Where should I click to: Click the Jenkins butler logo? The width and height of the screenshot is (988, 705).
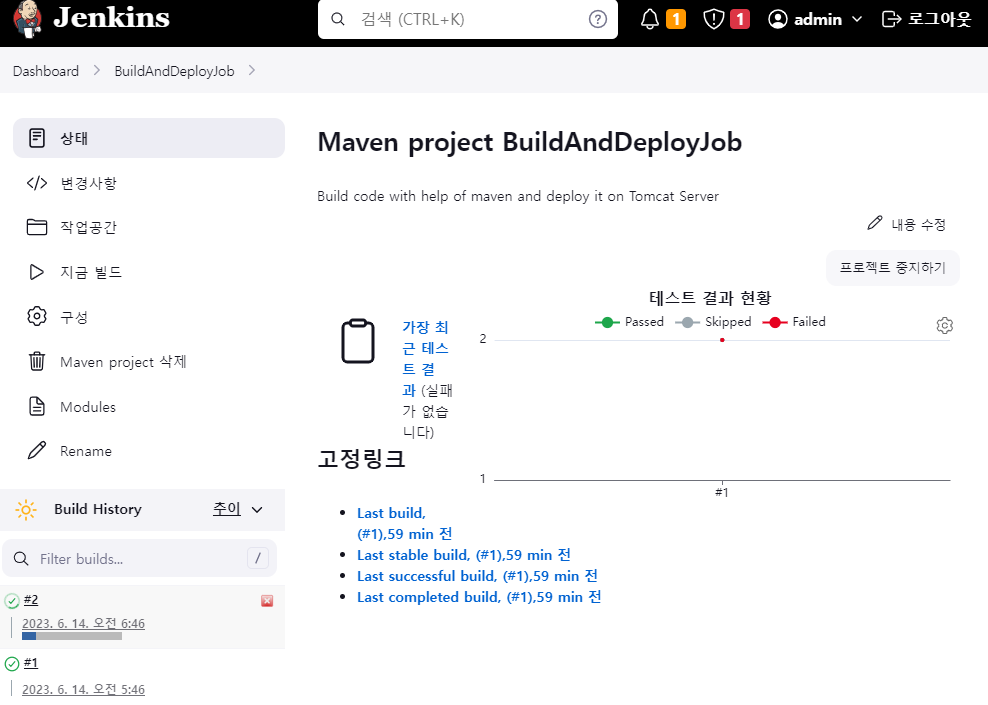coord(27,19)
